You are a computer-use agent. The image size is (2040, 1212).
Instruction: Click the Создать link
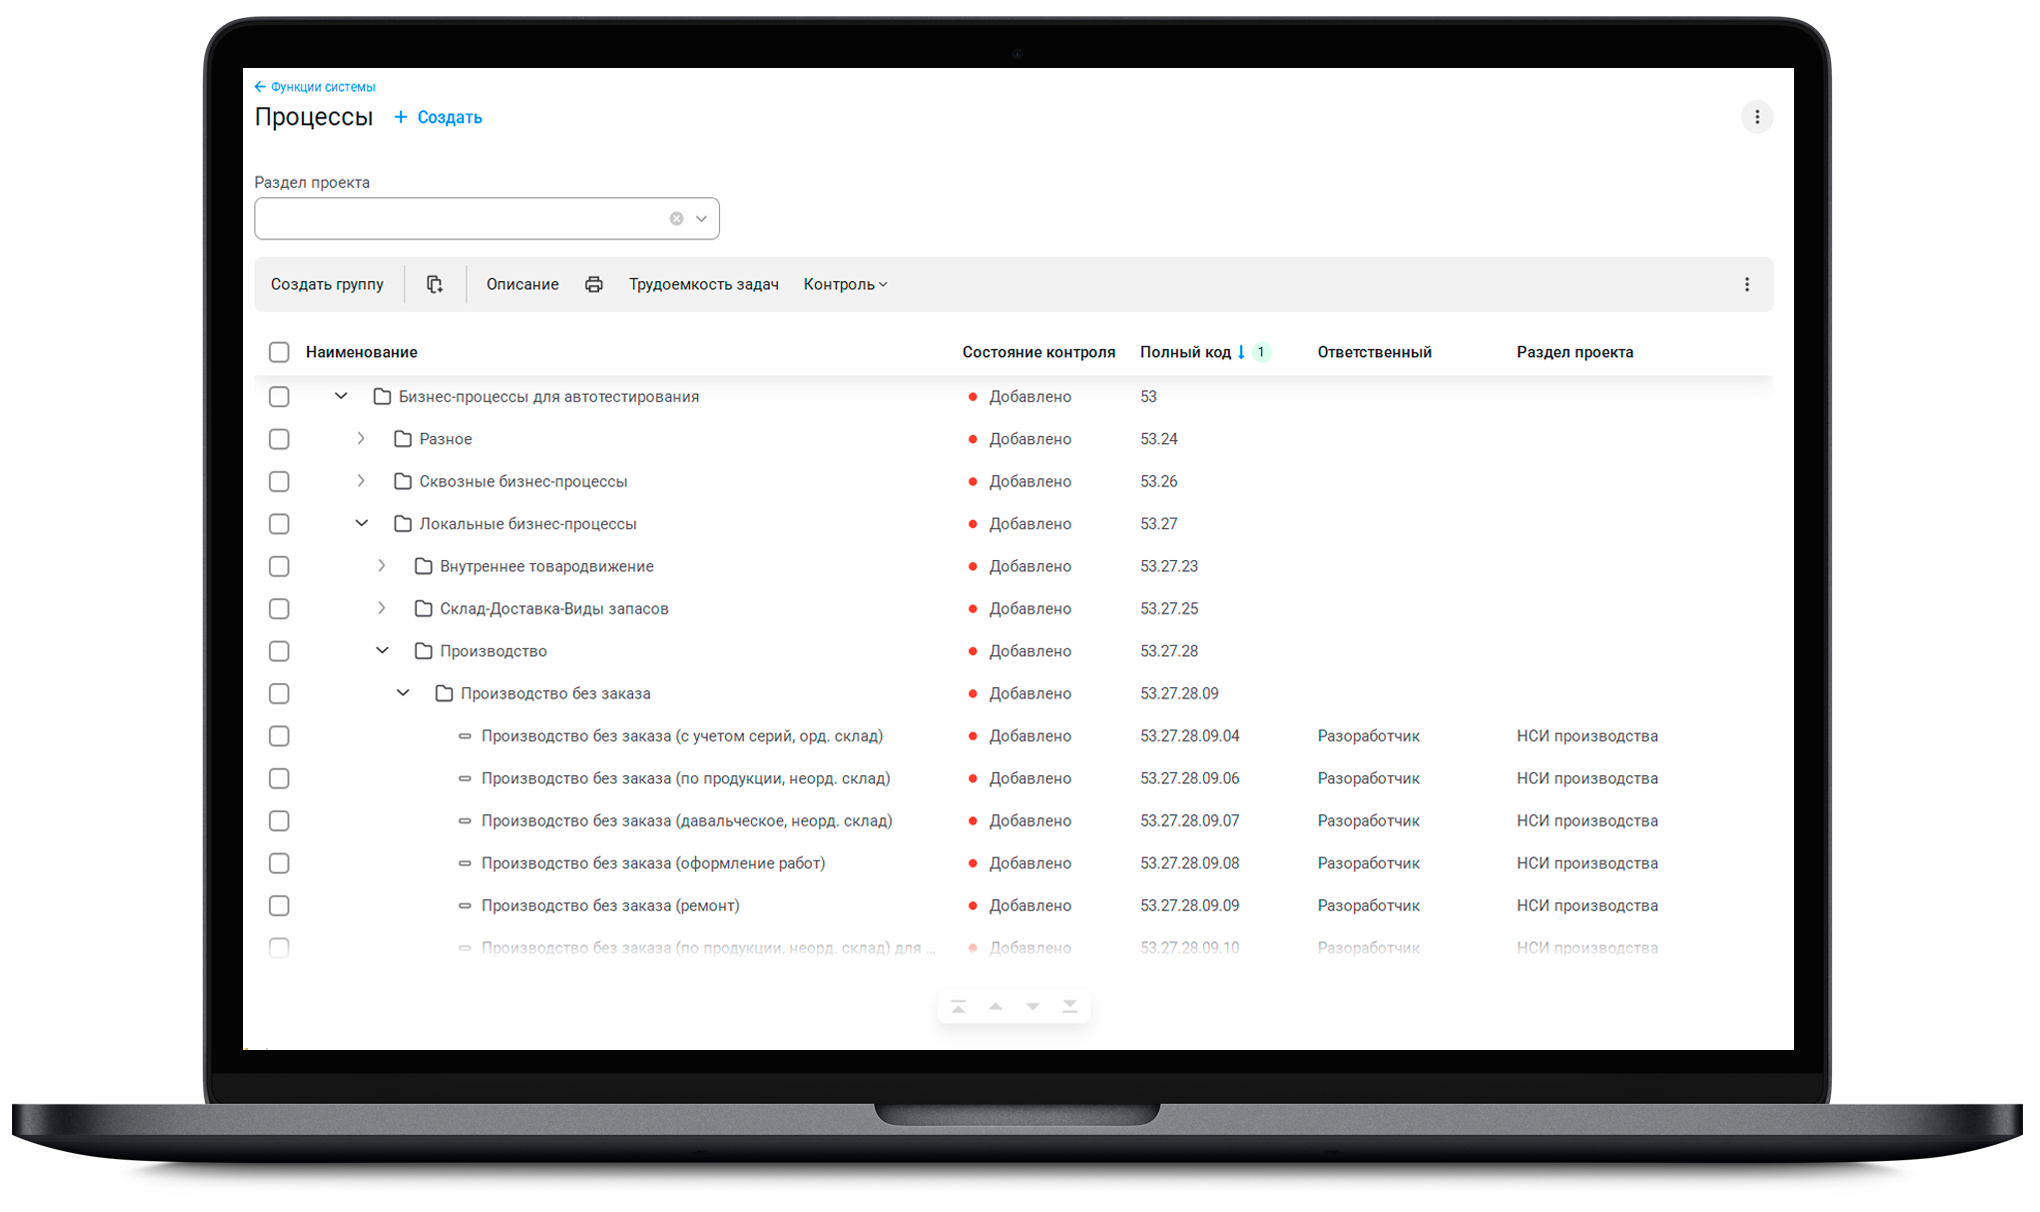pyautogui.click(x=438, y=117)
